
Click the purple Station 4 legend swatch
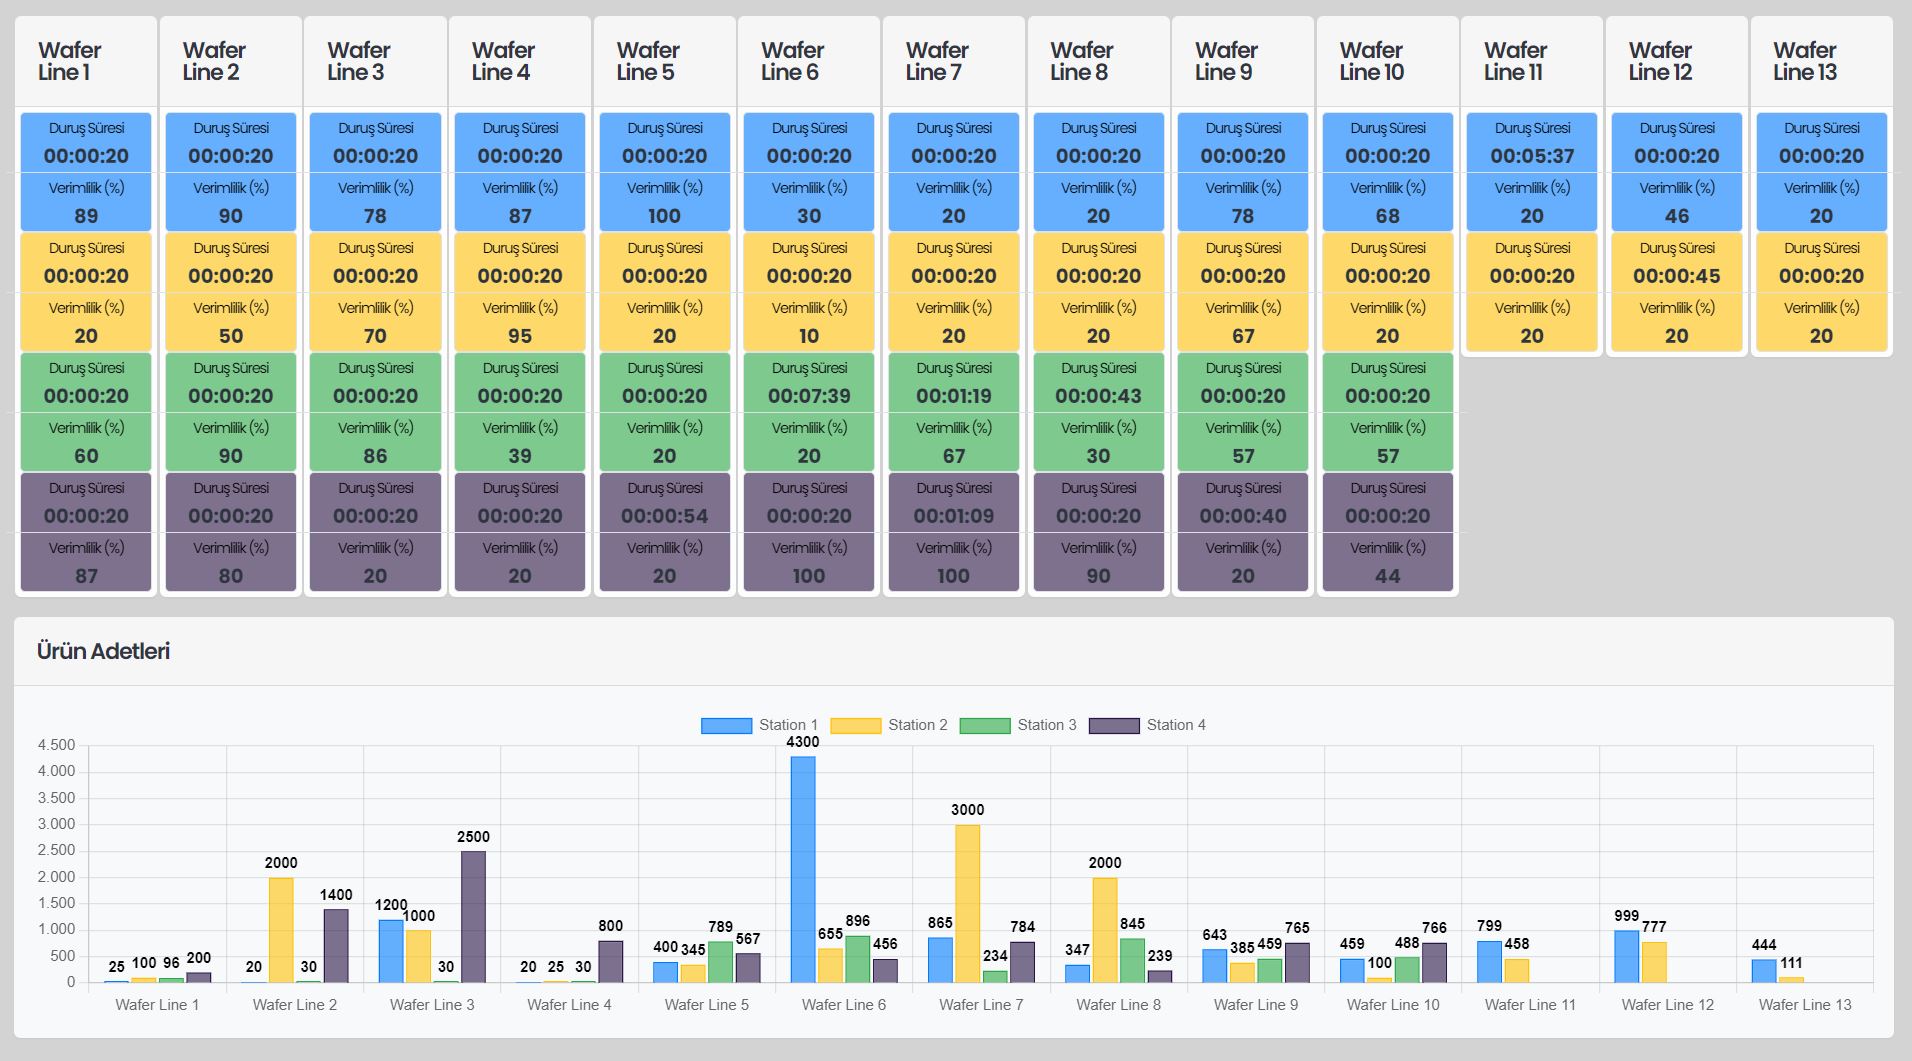[1114, 726]
